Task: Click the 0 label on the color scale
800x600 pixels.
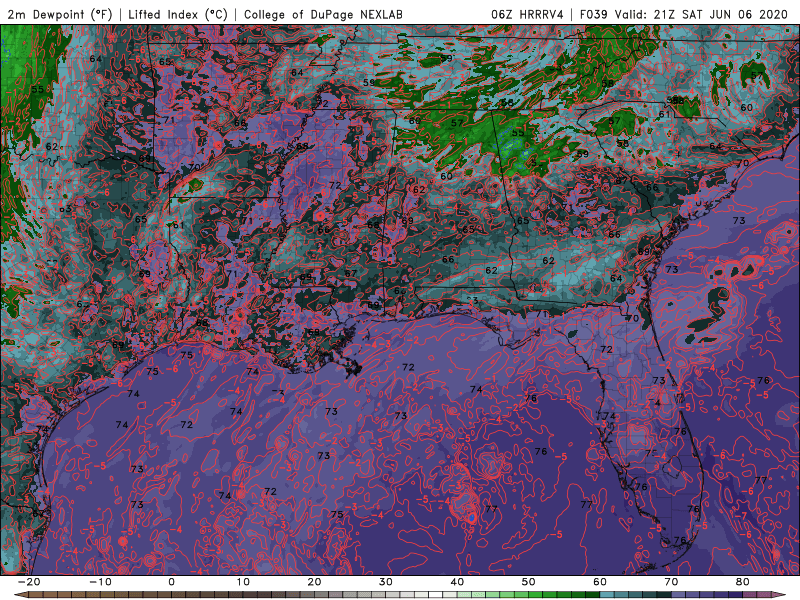Action: [171, 582]
